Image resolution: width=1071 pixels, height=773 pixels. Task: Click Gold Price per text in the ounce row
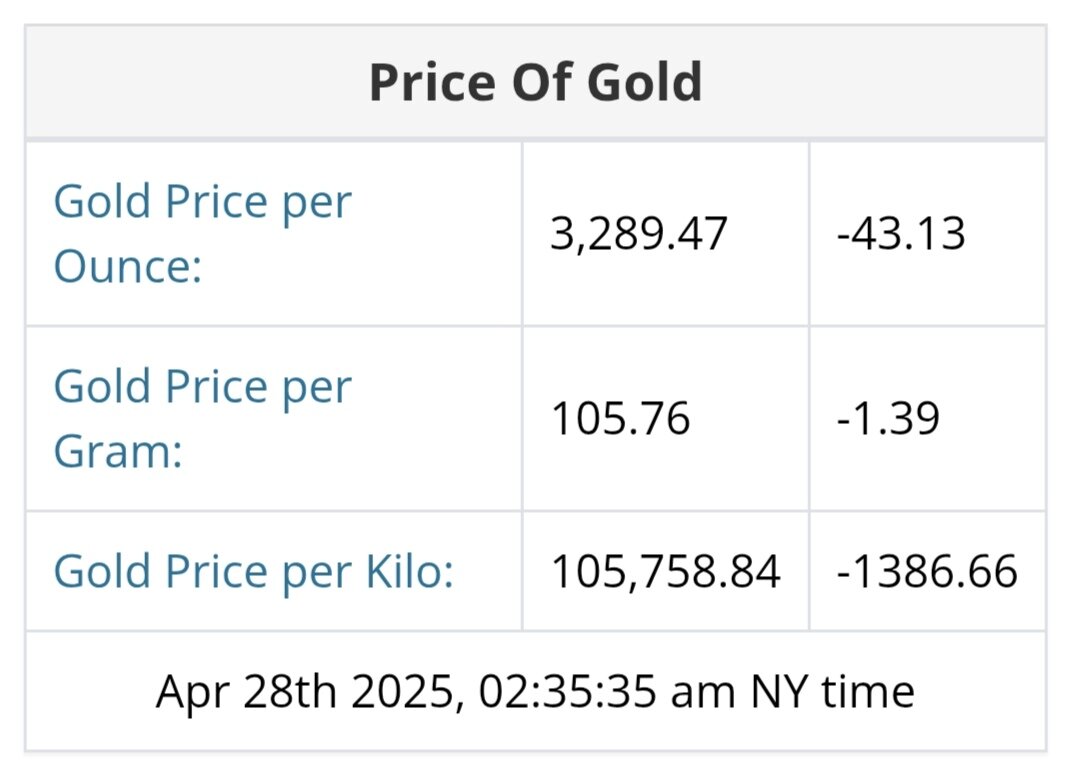pyautogui.click(x=202, y=202)
